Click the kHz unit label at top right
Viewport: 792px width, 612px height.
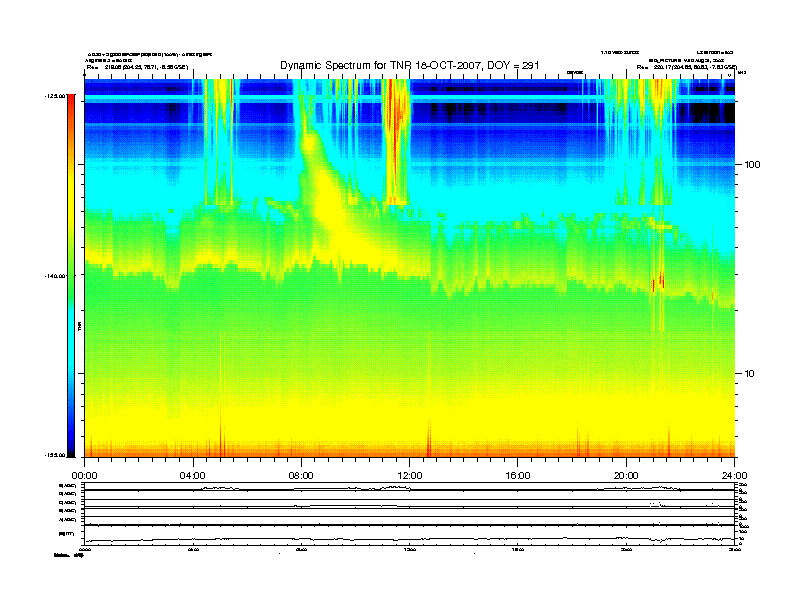[741, 73]
